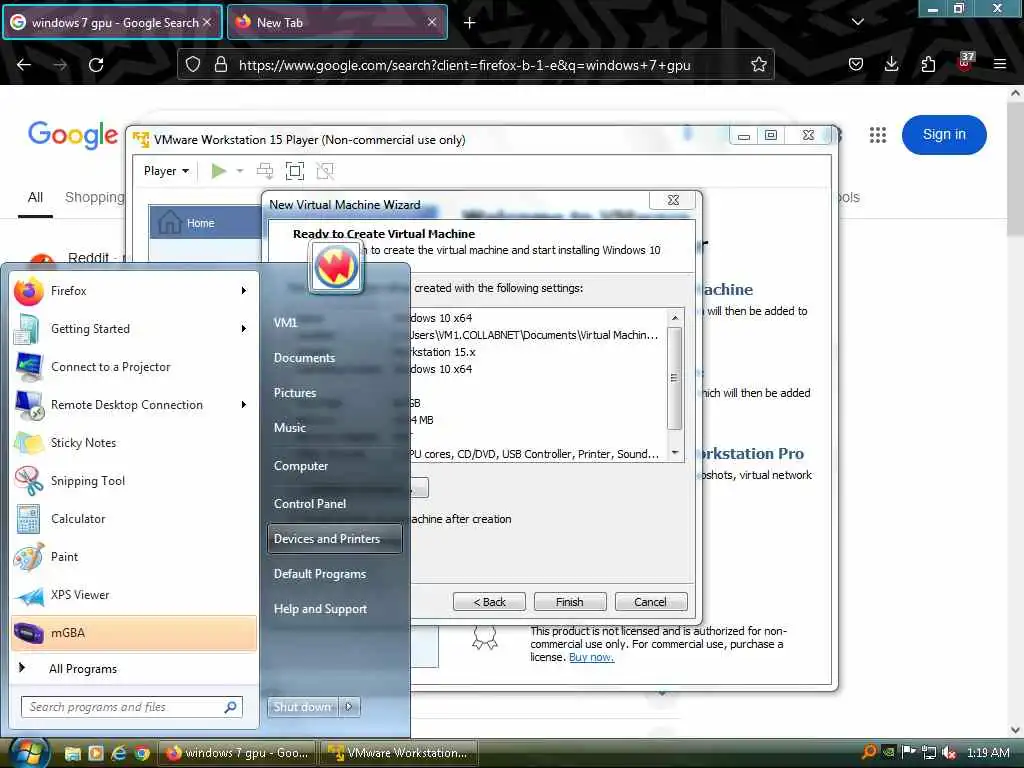Expand Firefox jump list arrow in Start menu
This screenshot has height=768, width=1024.
[244, 291]
